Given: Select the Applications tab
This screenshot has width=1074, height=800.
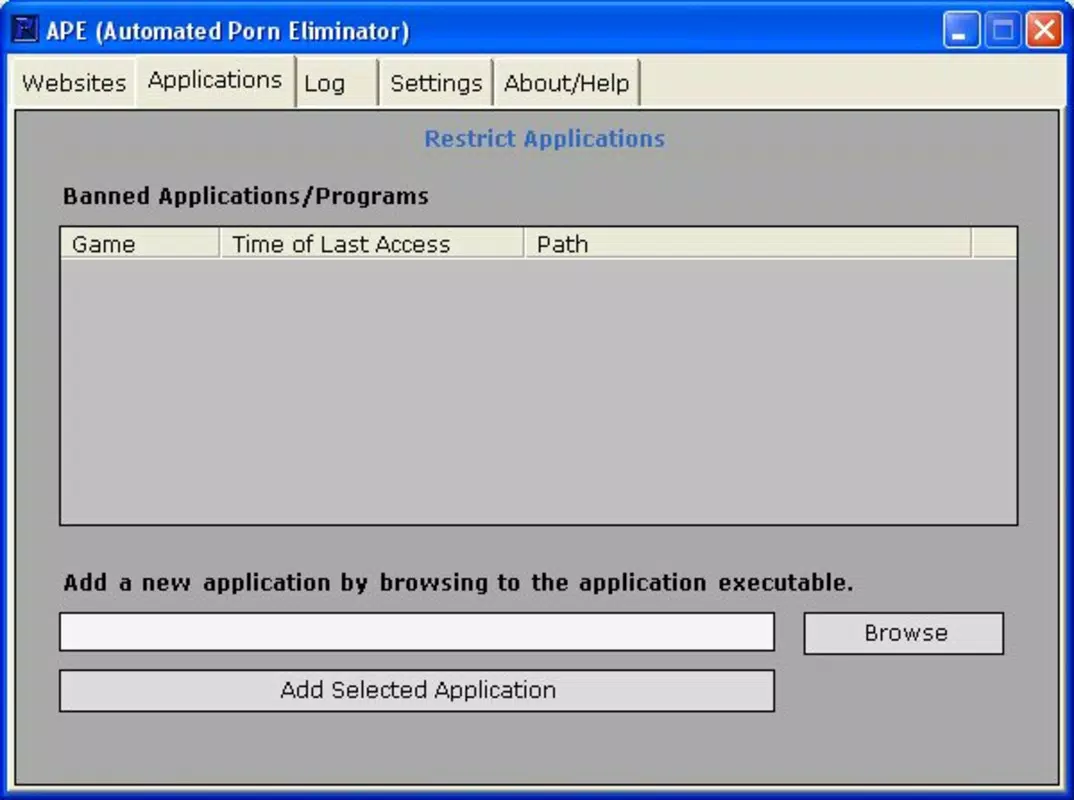Looking at the screenshot, I should tap(215, 81).
